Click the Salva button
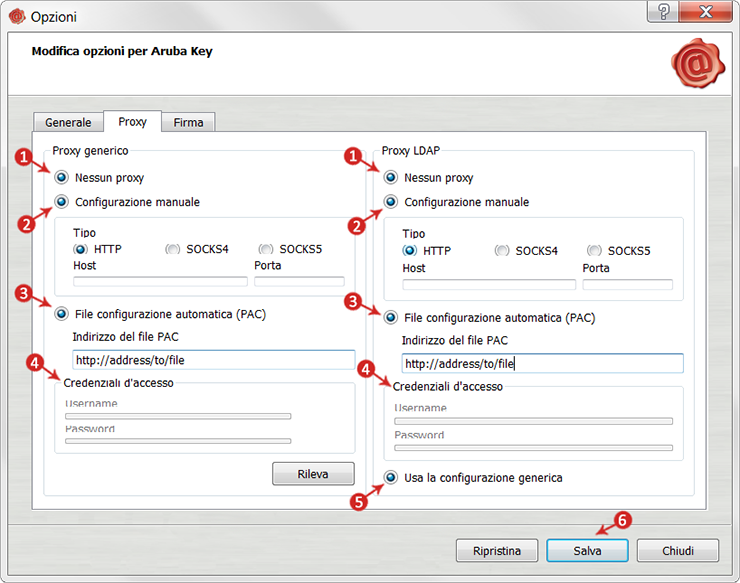Viewport: 740px width, 583px height. pyautogui.click(x=587, y=550)
